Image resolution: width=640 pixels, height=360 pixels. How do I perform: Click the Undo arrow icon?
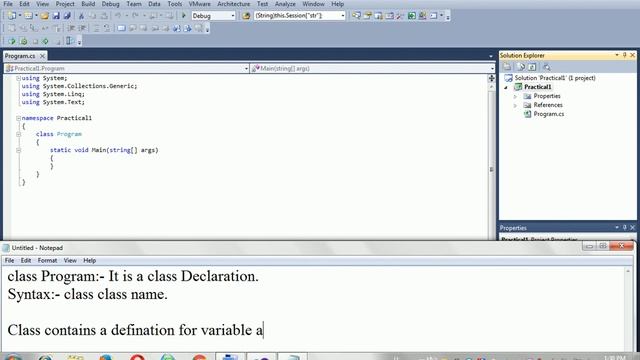(118, 16)
